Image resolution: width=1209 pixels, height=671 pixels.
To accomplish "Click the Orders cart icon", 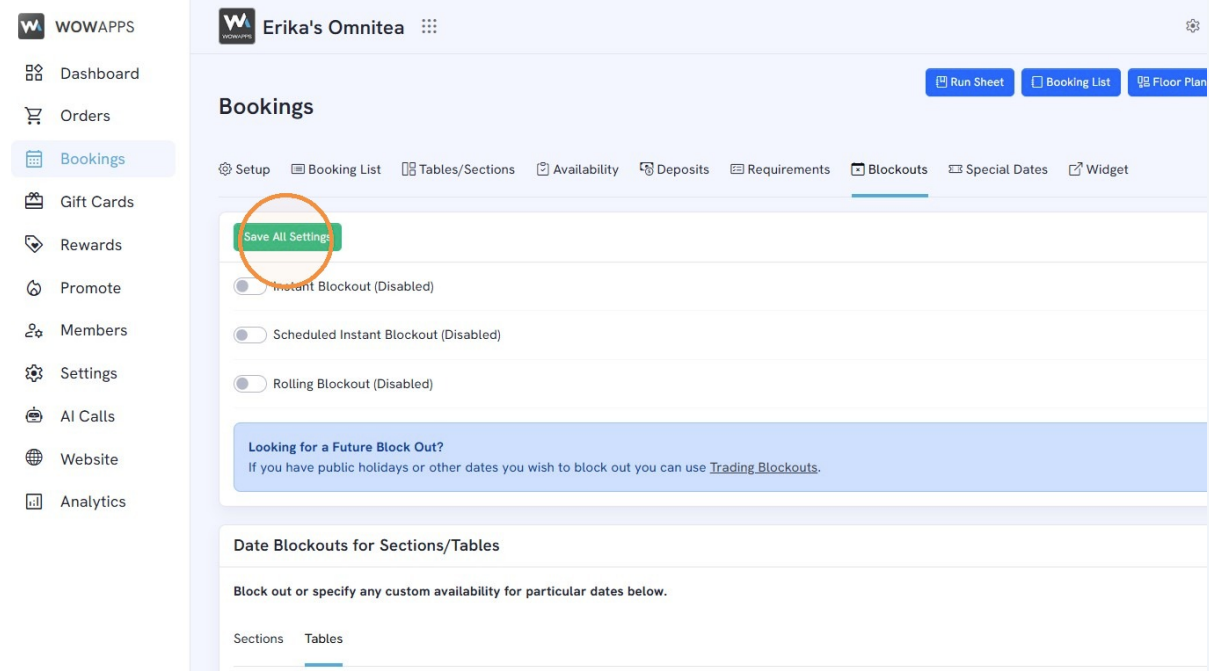I will pos(34,116).
